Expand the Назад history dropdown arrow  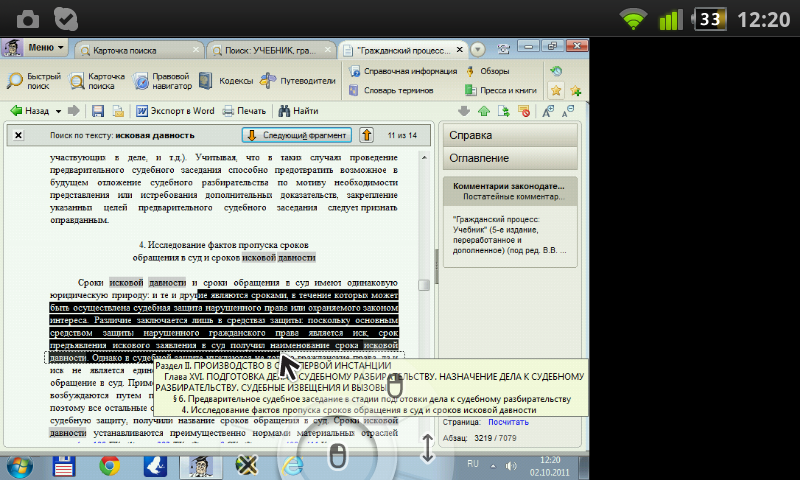(x=59, y=111)
